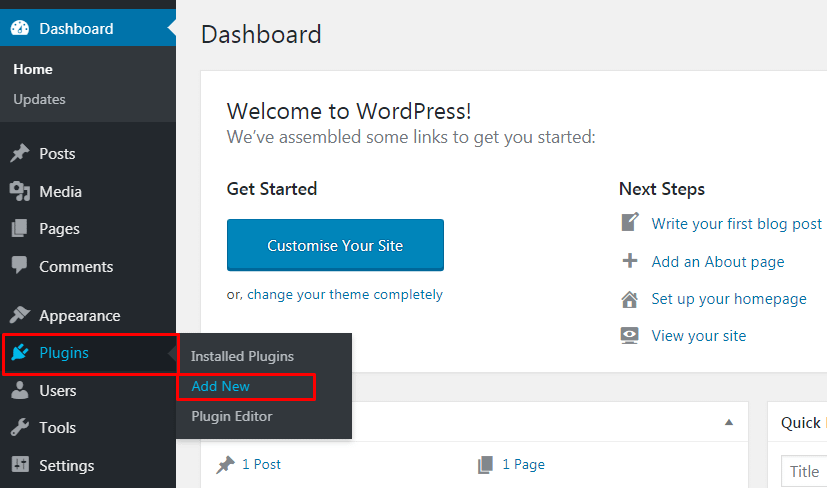Click the Media library icon
This screenshot has height=488, width=827.
point(20,191)
